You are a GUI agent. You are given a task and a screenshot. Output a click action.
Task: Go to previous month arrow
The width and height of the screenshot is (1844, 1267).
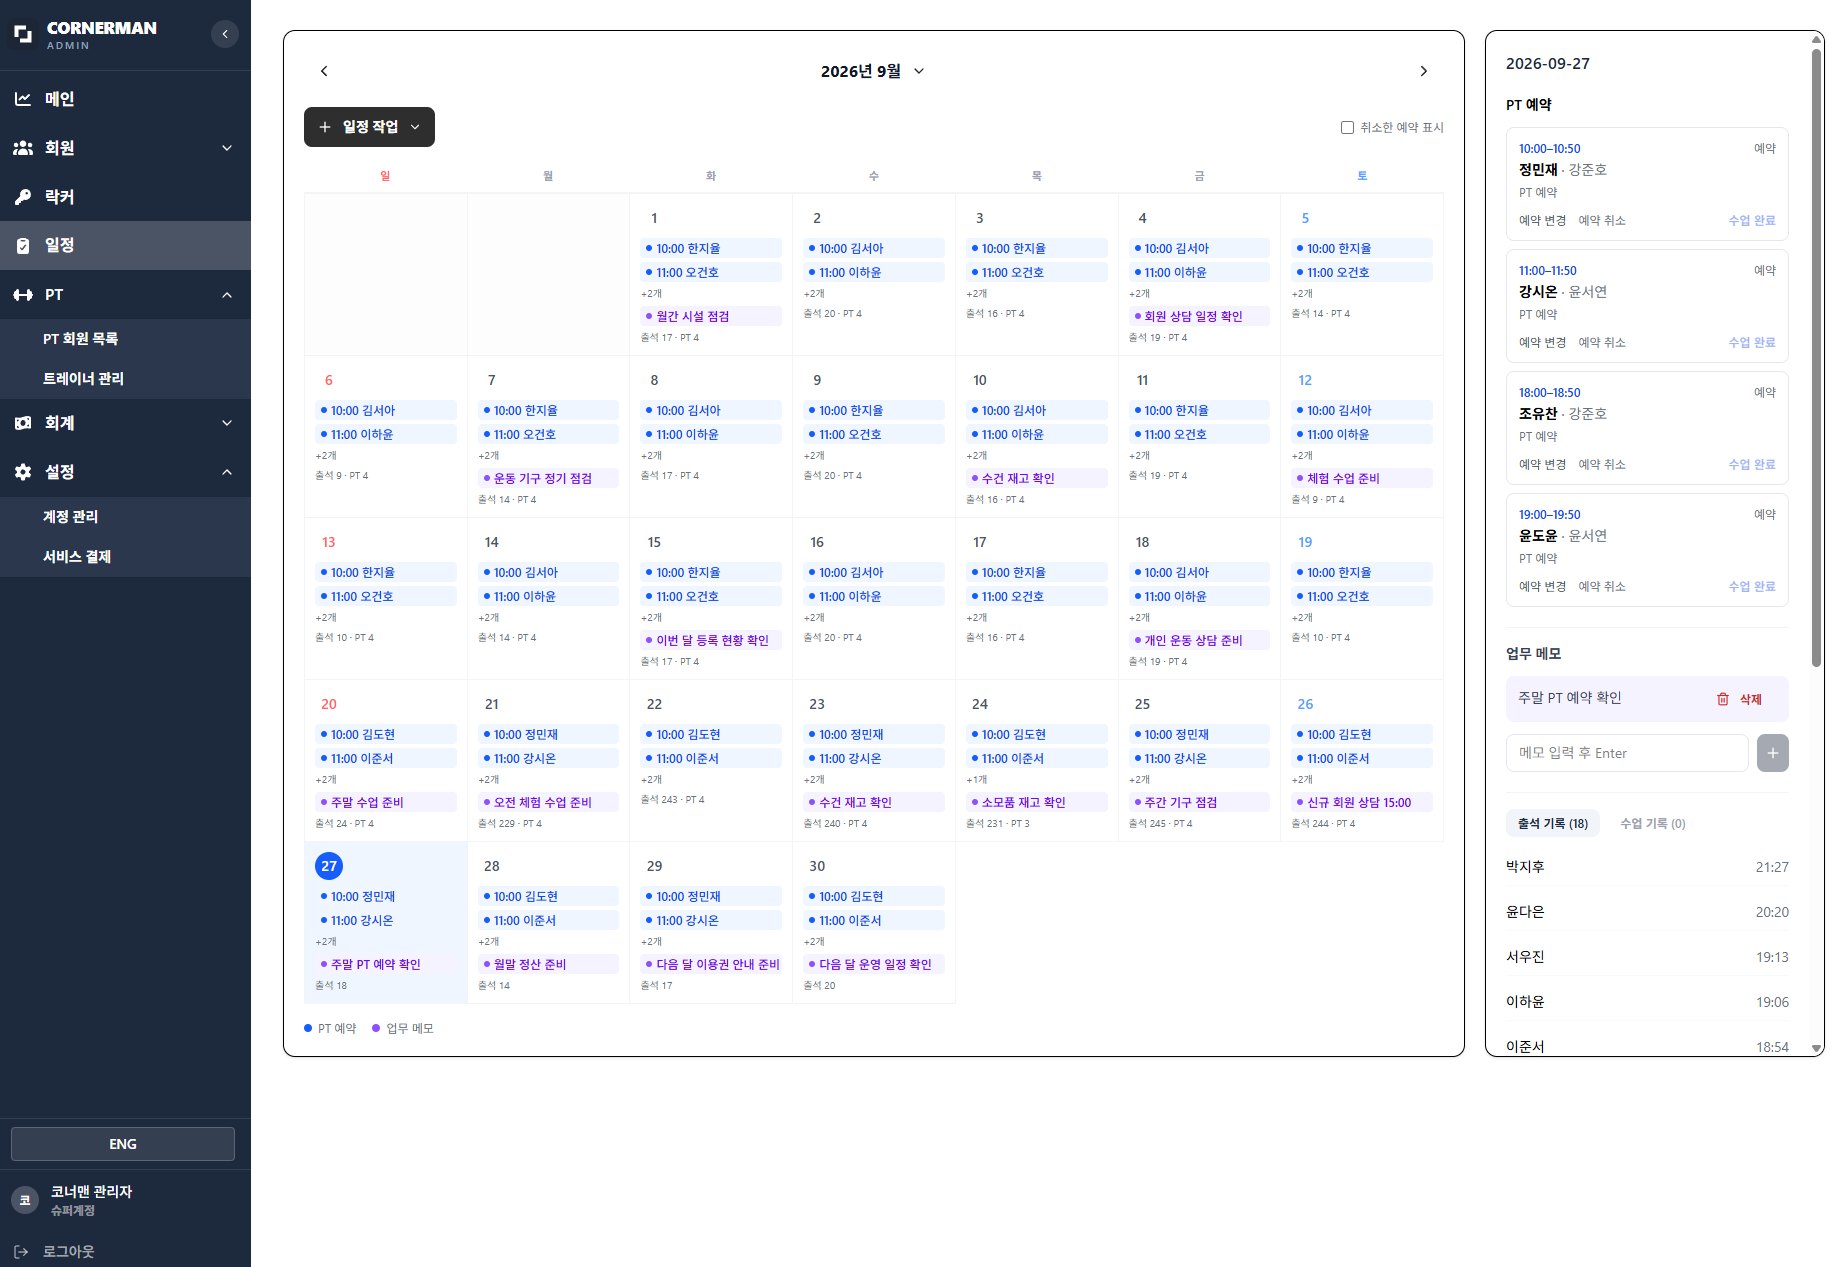[x=324, y=71]
